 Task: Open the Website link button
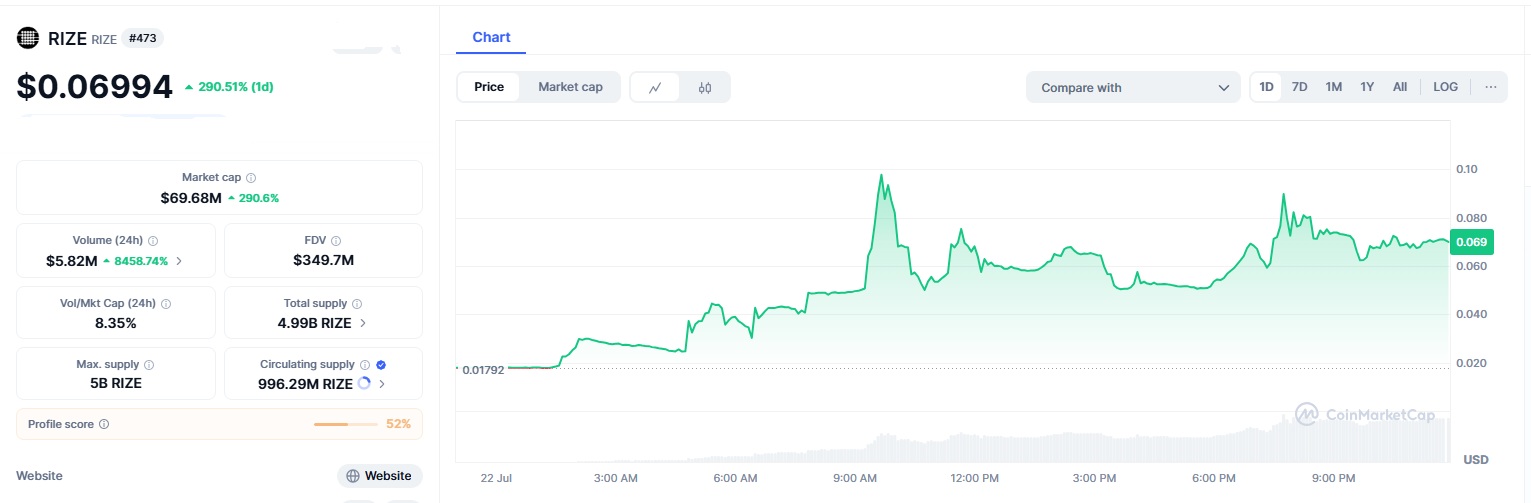[379, 476]
